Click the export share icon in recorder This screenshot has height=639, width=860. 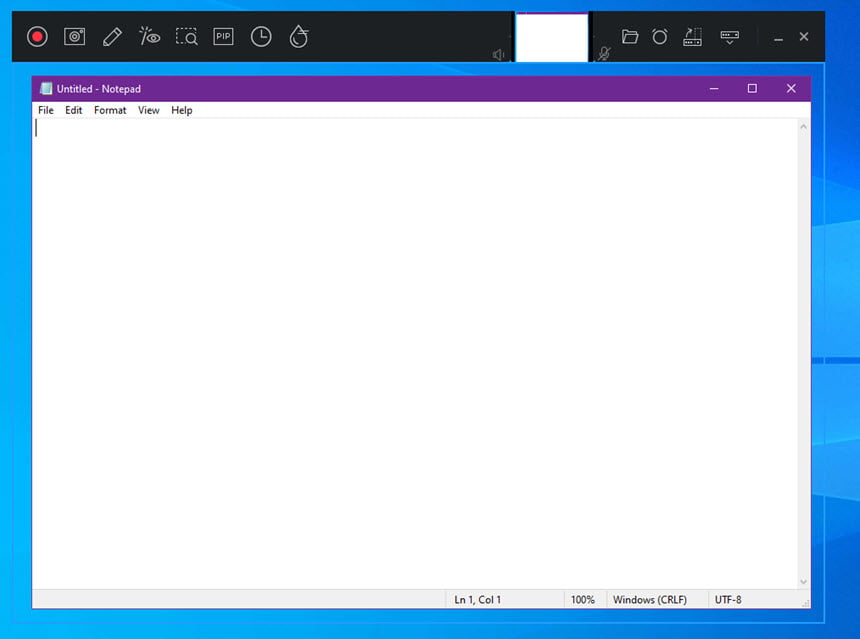click(x=692, y=37)
